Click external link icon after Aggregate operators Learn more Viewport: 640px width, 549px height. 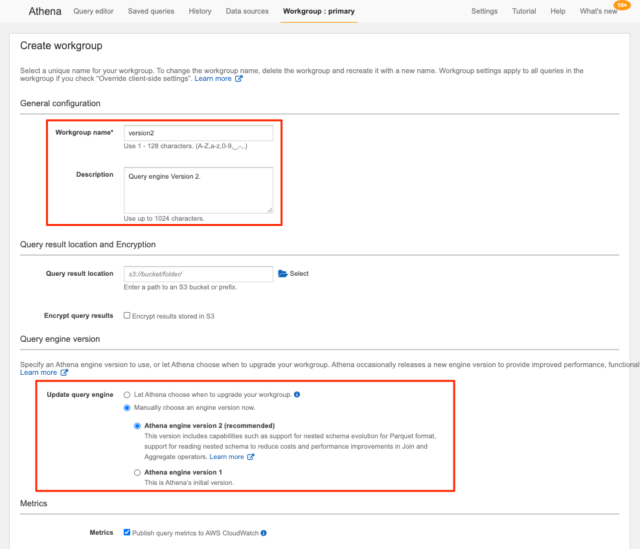251,457
